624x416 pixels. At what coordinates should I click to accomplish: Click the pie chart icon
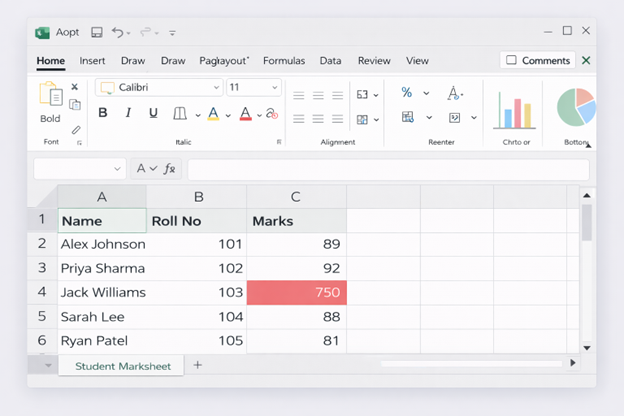point(576,107)
